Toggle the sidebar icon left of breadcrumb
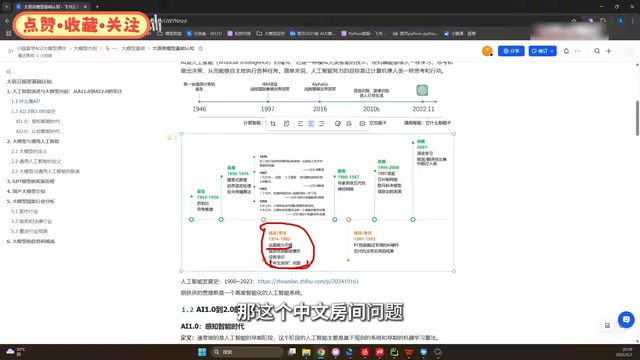Viewport: 640px width, 360px height. click(x=11, y=51)
